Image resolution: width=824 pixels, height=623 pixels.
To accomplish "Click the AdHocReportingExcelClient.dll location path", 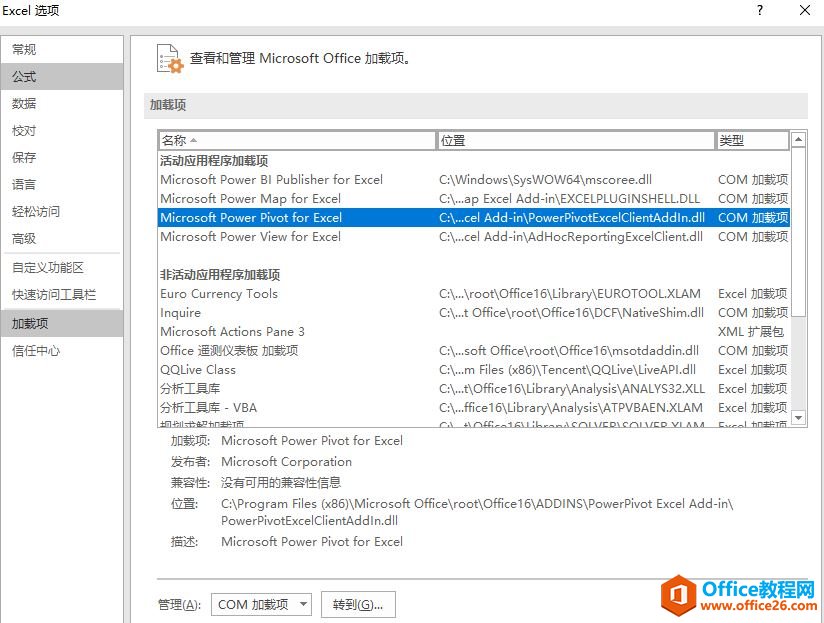I will point(571,236).
